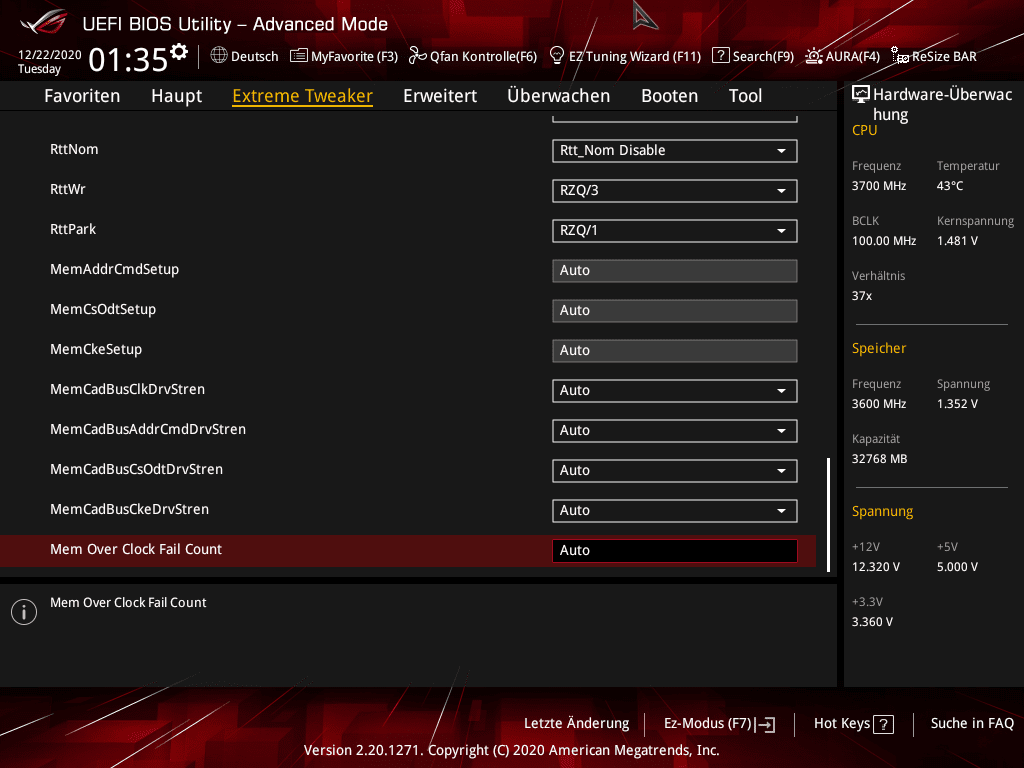Click CPU frequency 3700 MHz value

click(879, 185)
